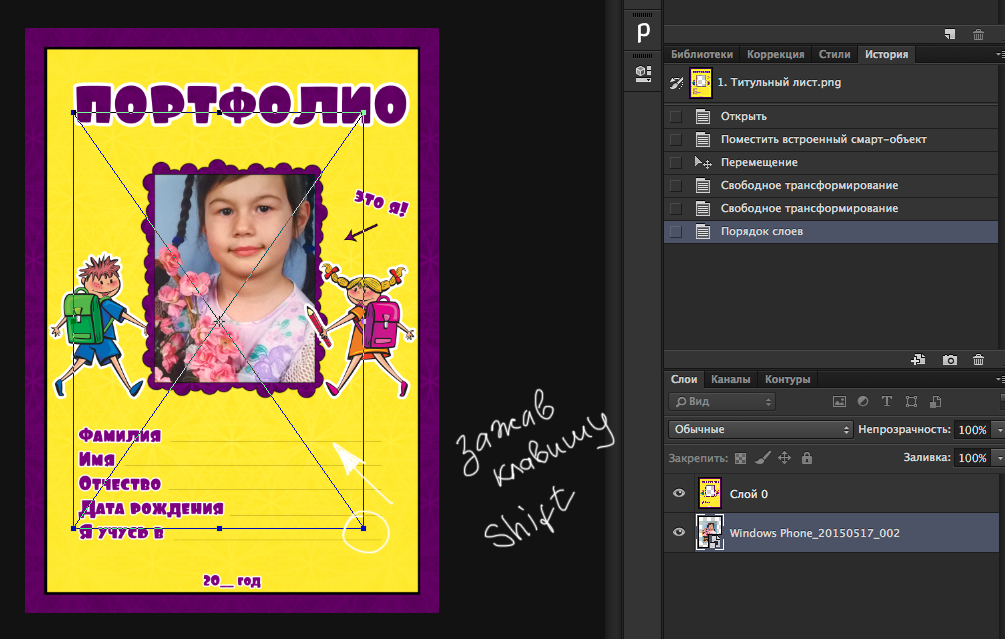1005x639 pixels.
Task: Set history brush source at Открыть state
Action: [676, 116]
